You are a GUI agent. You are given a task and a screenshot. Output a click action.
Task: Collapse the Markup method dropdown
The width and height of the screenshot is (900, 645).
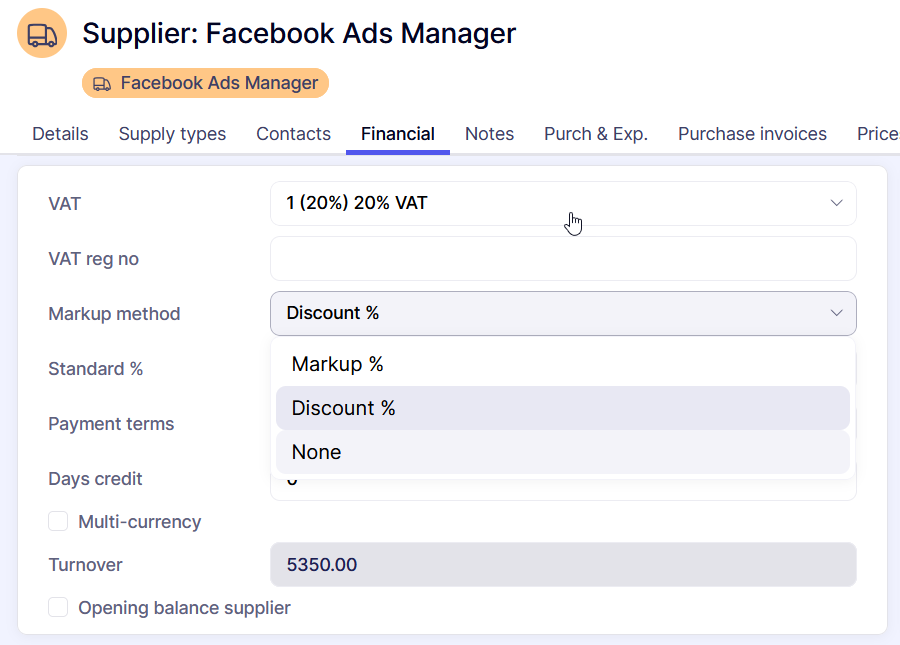562,313
